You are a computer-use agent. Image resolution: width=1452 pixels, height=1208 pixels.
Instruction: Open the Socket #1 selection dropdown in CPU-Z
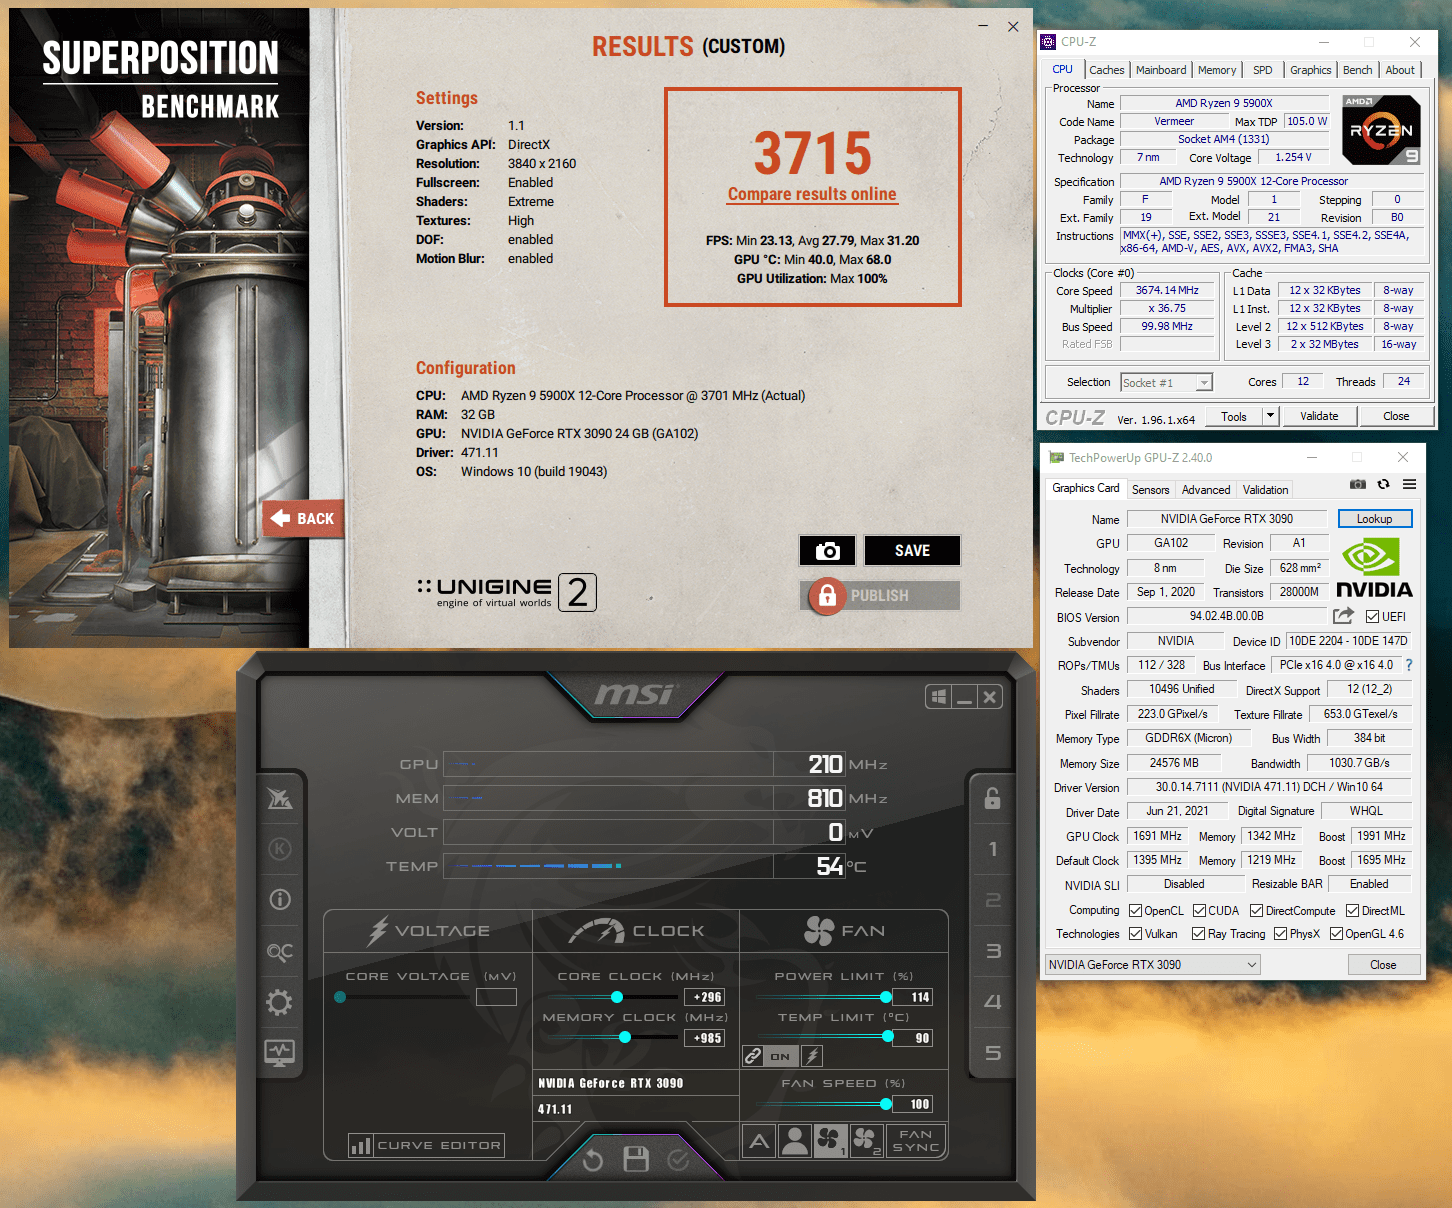tap(1166, 383)
